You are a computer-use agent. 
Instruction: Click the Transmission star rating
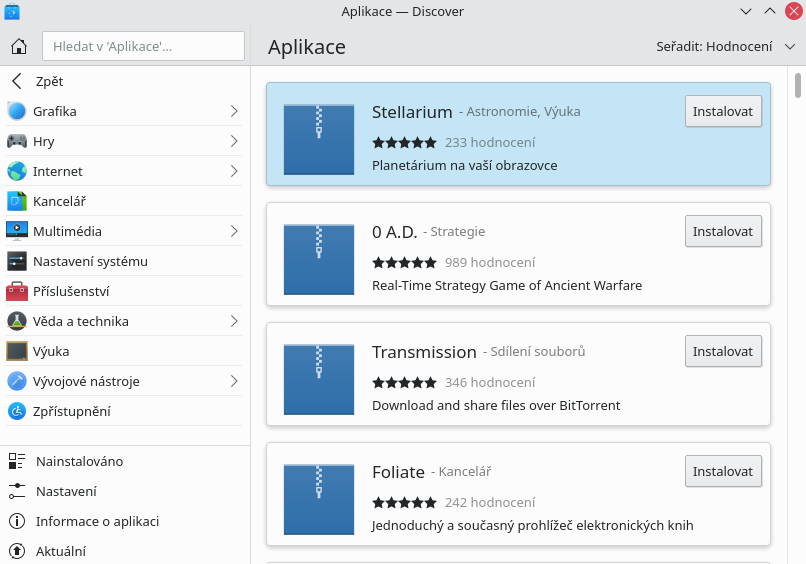405,383
